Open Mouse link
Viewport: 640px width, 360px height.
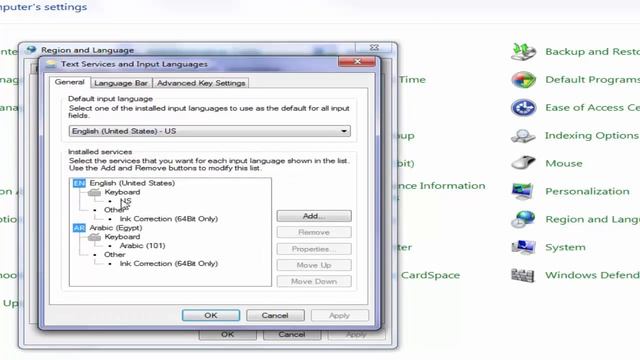point(564,163)
